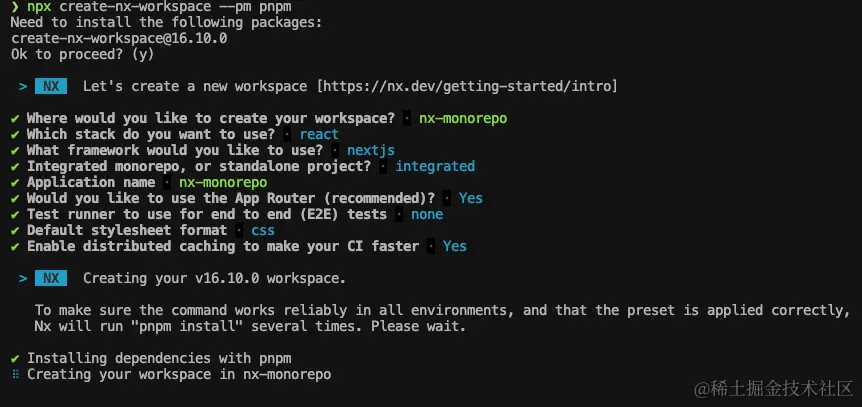Image resolution: width=862 pixels, height=407 pixels.
Task: Click the checkmark beside "Application name"
Action: pyautogui.click(x=15, y=182)
